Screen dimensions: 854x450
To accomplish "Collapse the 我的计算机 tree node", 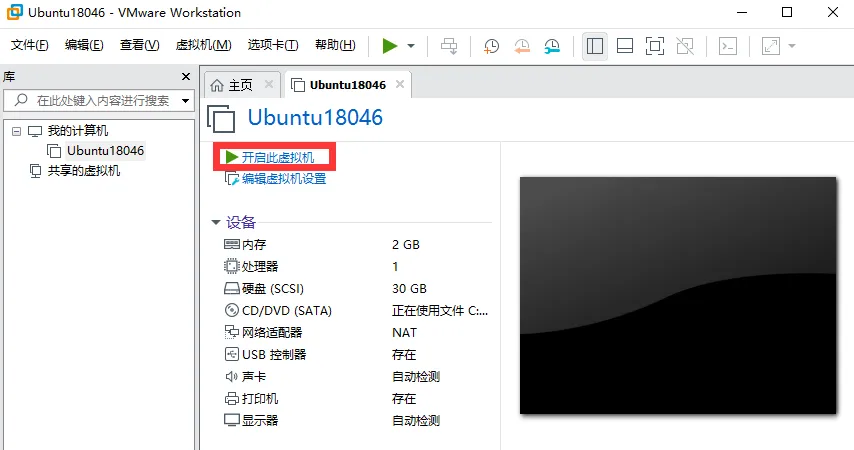I will click(16, 131).
